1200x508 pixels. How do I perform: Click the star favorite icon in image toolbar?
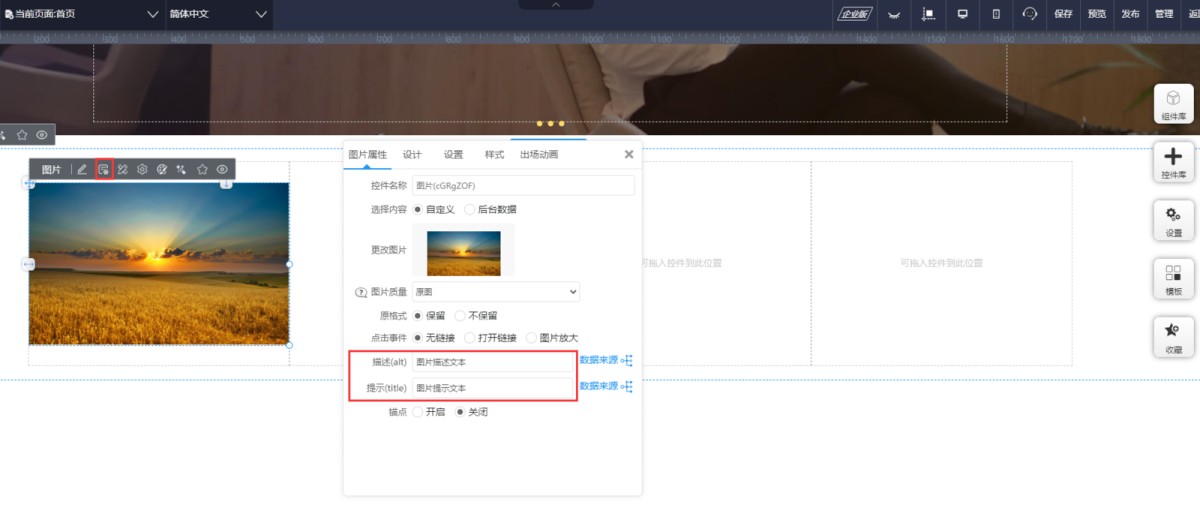tap(202, 170)
